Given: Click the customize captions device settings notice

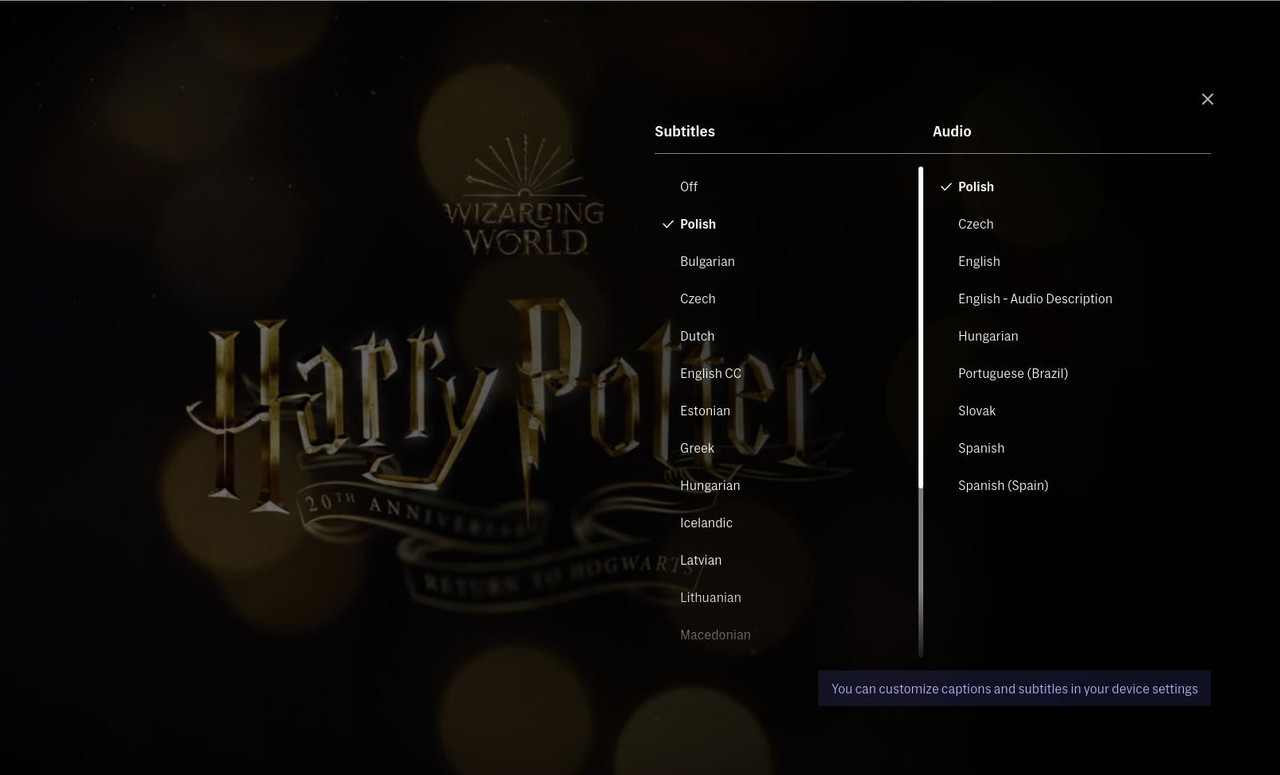Looking at the screenshot, I should pyautogui.click(x=1014, y=689).
